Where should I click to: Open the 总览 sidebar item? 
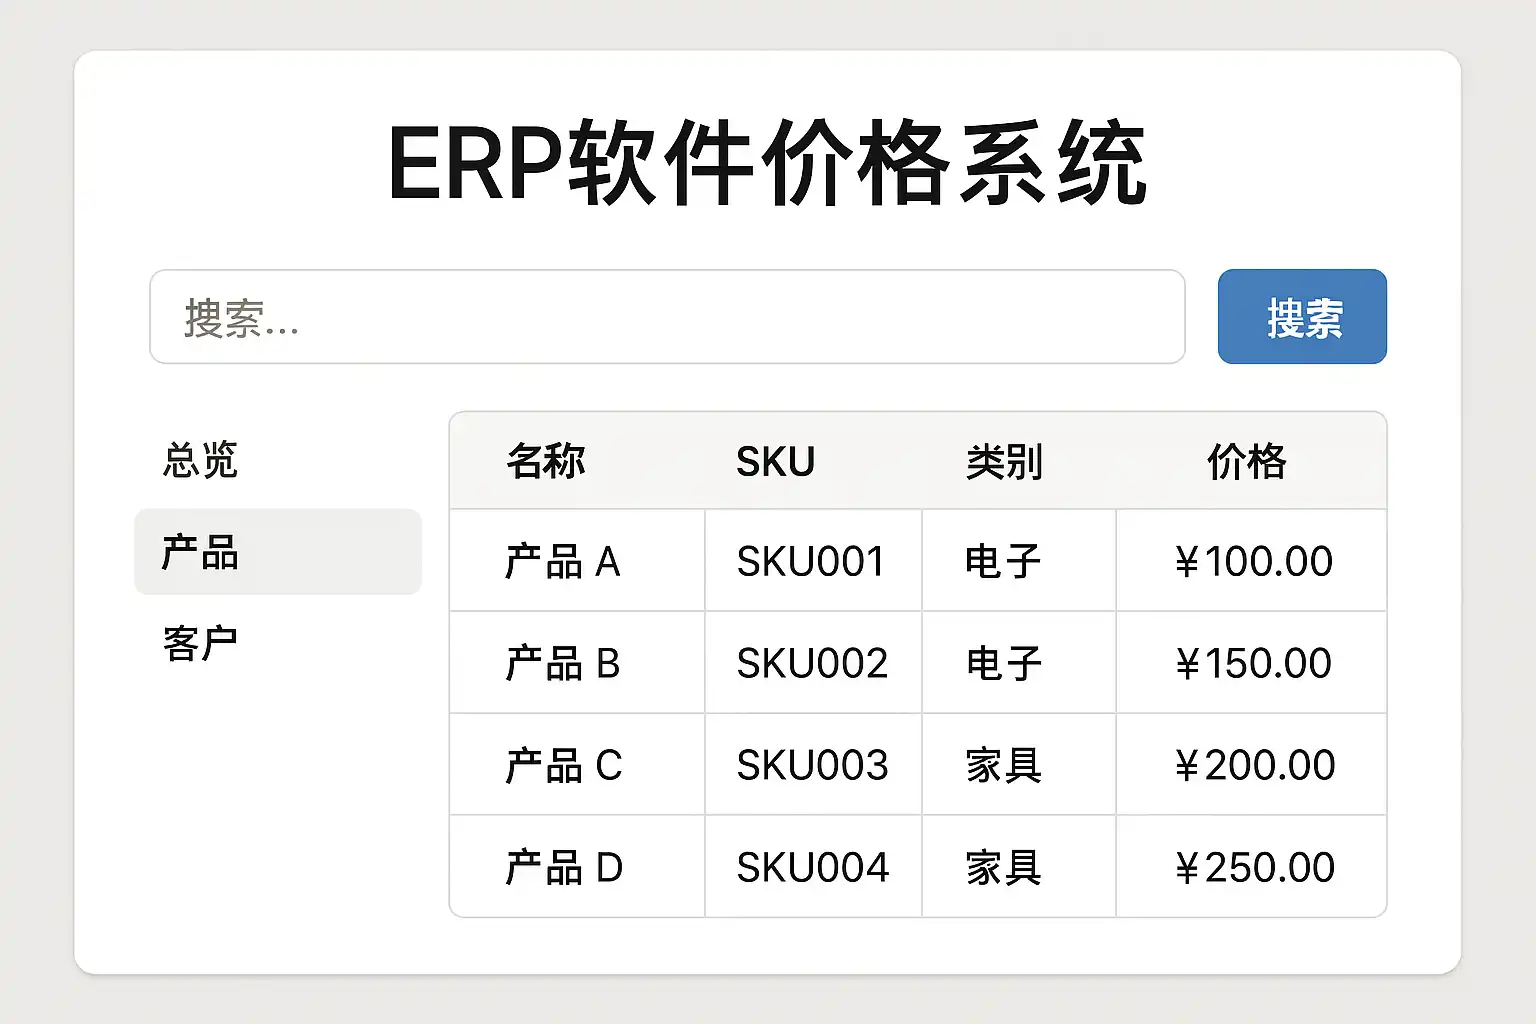click(x=201, y=461)
